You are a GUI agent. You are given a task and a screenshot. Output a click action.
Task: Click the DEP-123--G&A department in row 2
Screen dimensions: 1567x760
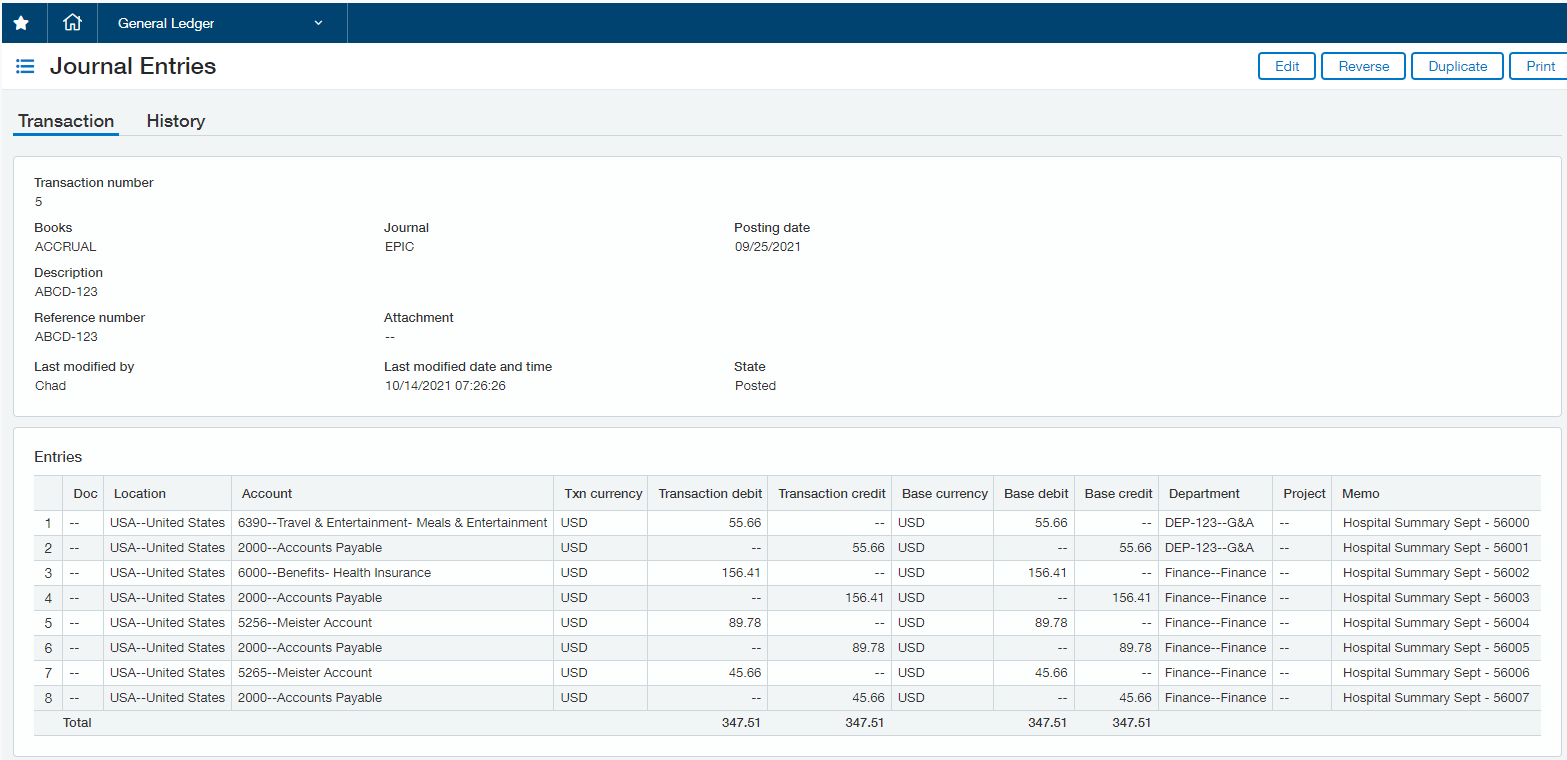click(1209, 548)
